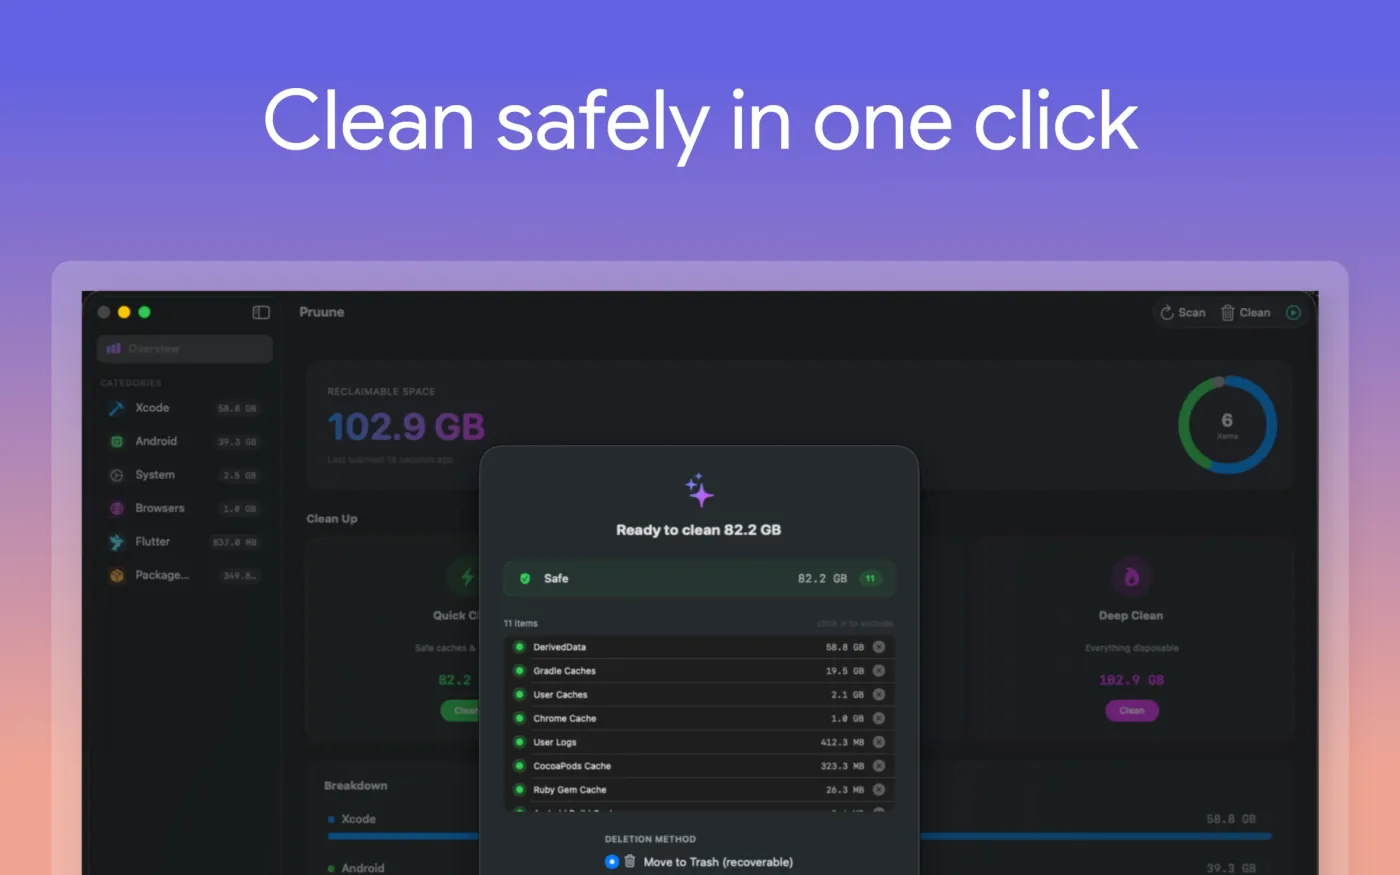Click the purple Browsers globe icon
Screen dimensions: 1400x875
click(116, 508)
